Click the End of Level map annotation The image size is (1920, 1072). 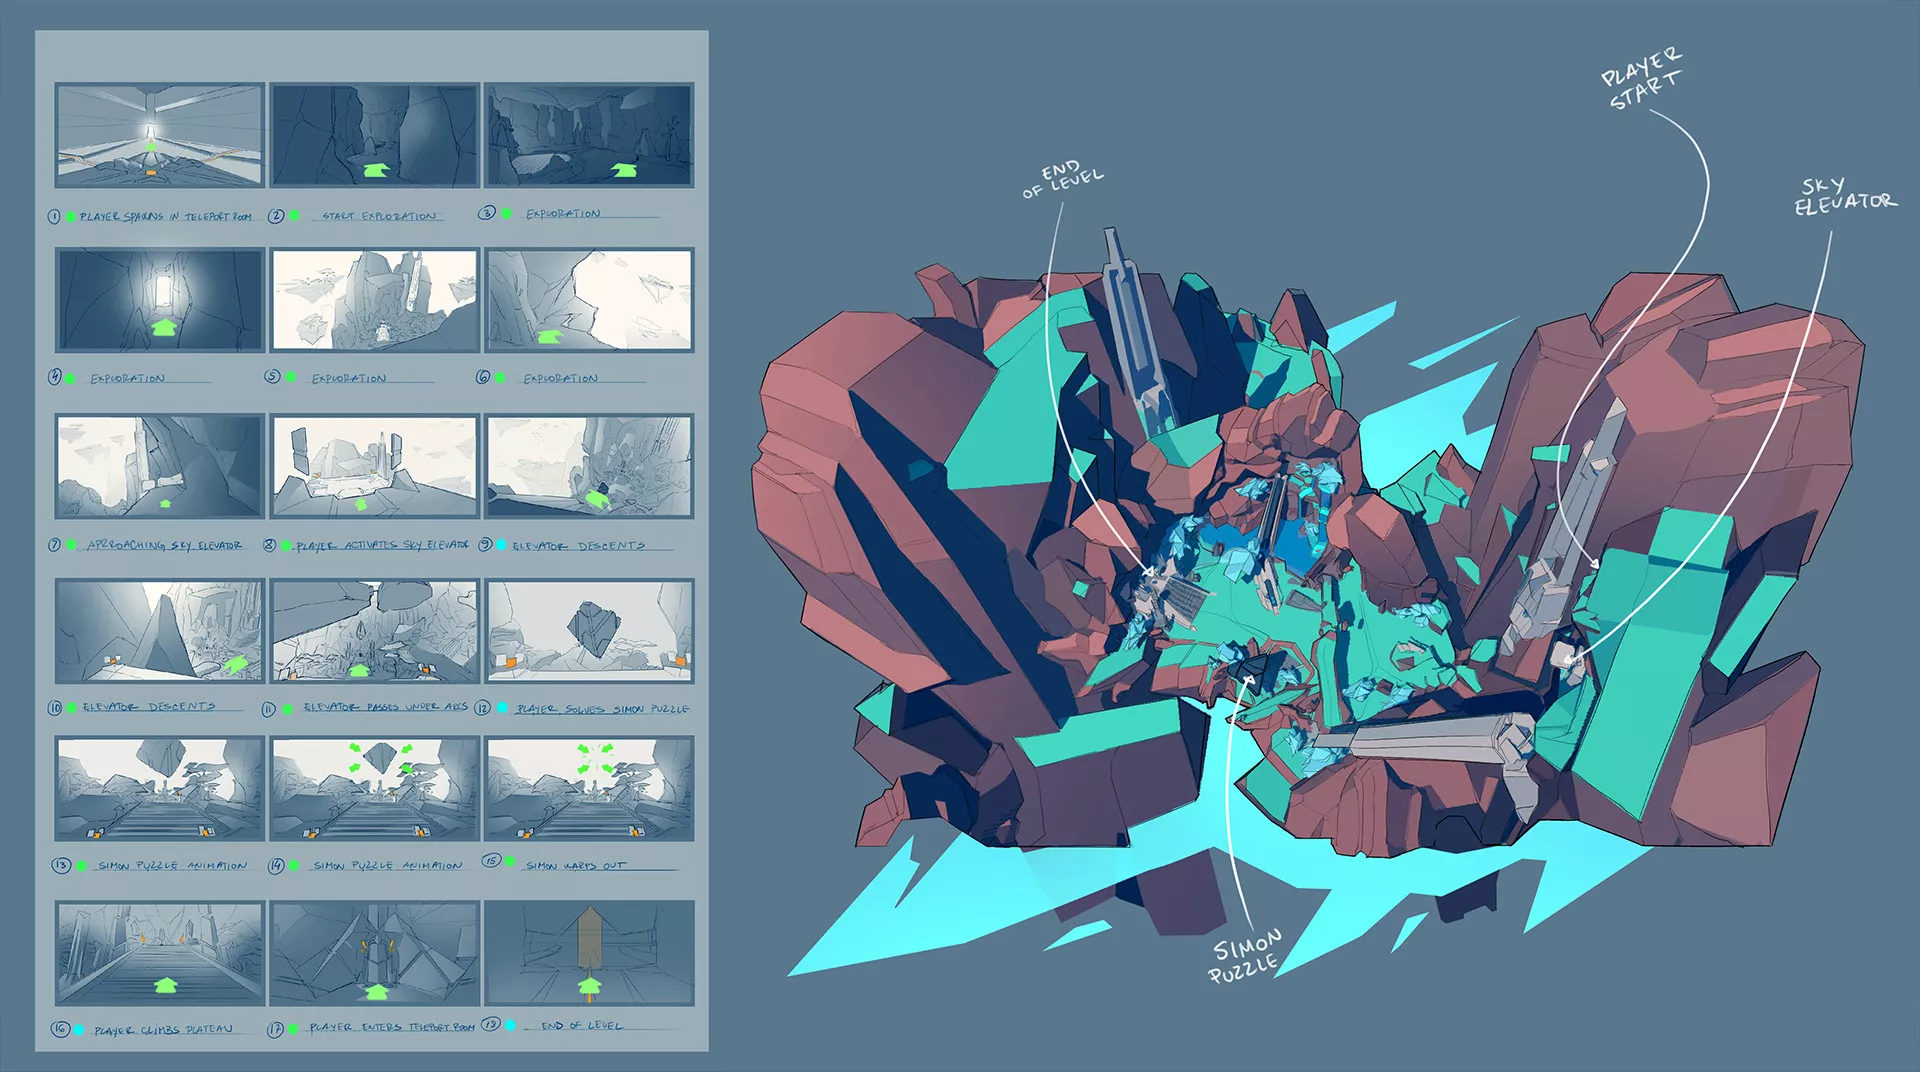tap(1062, 179)
